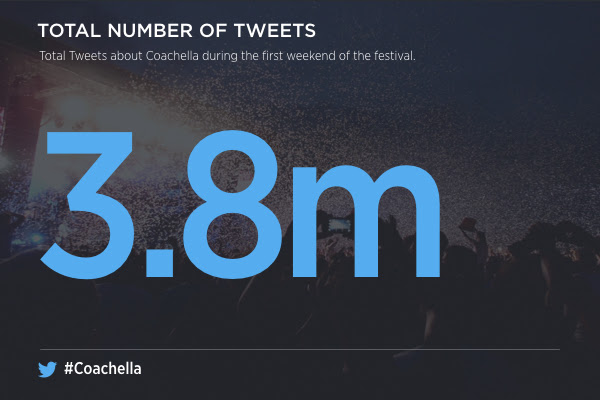Click the big blue letter m
This screenshot has height=400, width=600.
(367, 220)
